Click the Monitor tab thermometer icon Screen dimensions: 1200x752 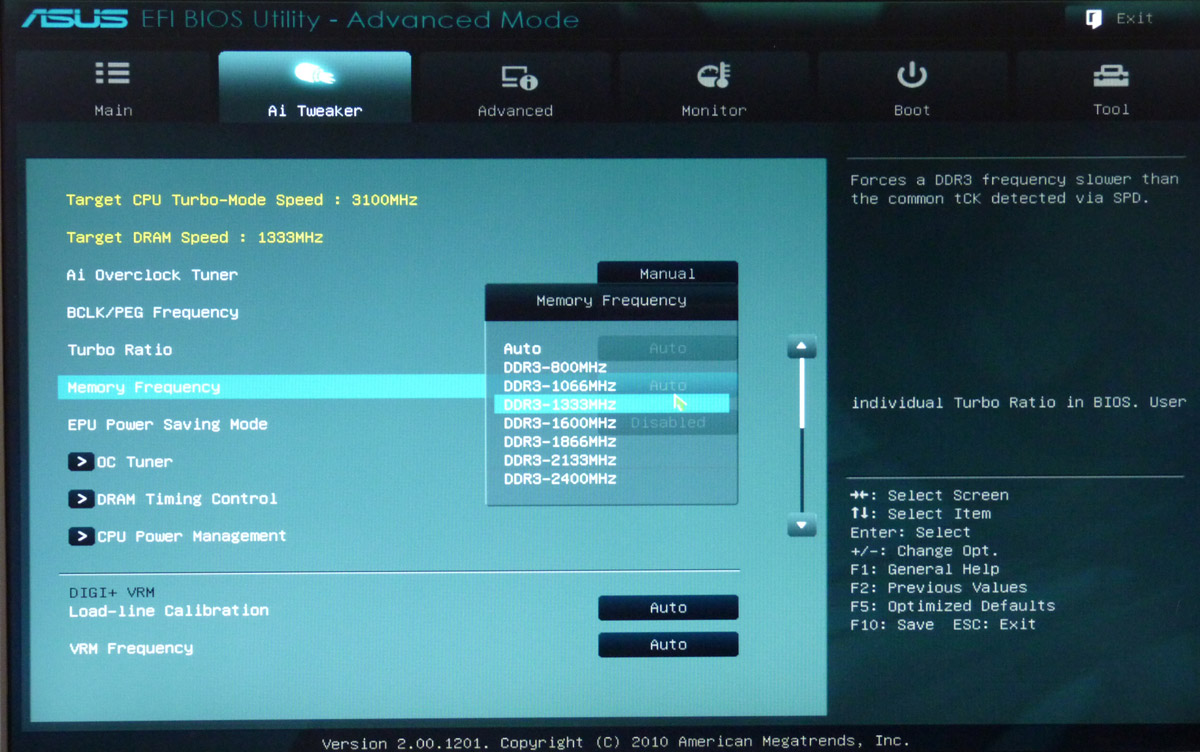713,75
